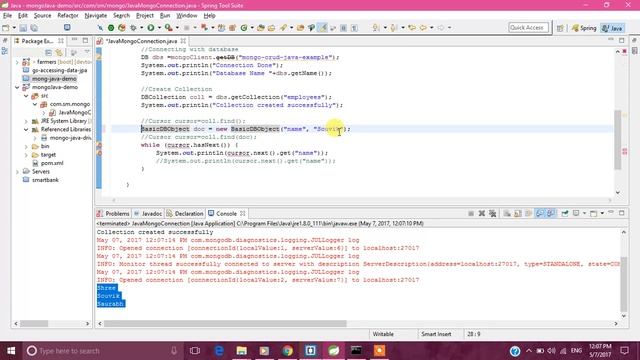Image resolution: width=640 pixels, height=360 pixels.
Task: Expand the farmers project node
Action: click(17, 62)
